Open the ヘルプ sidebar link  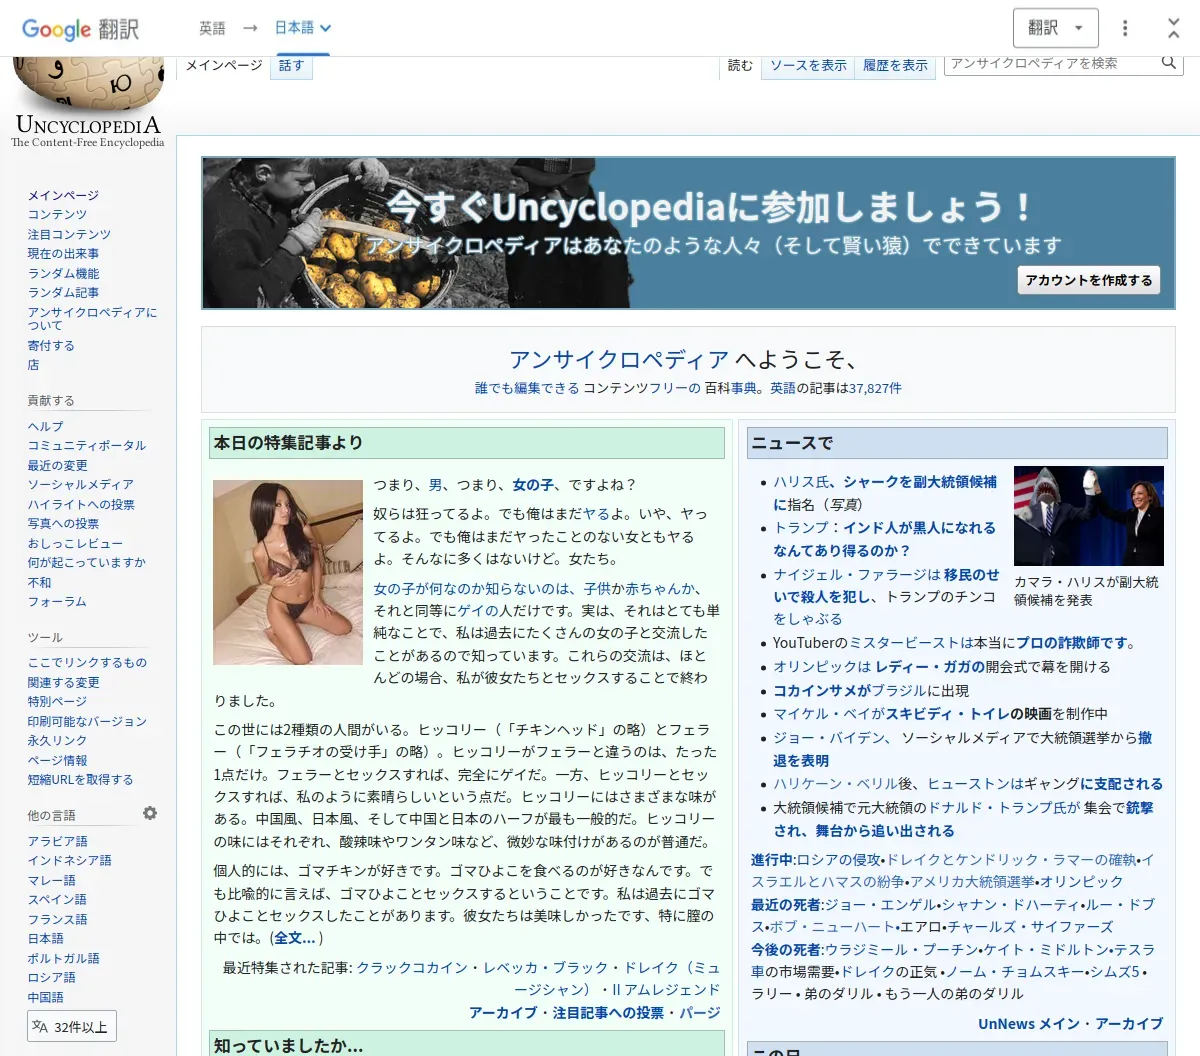coord(45,426)
